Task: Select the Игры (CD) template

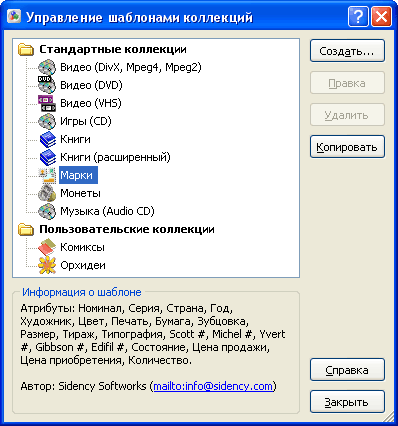Action: tap(85, 121)
